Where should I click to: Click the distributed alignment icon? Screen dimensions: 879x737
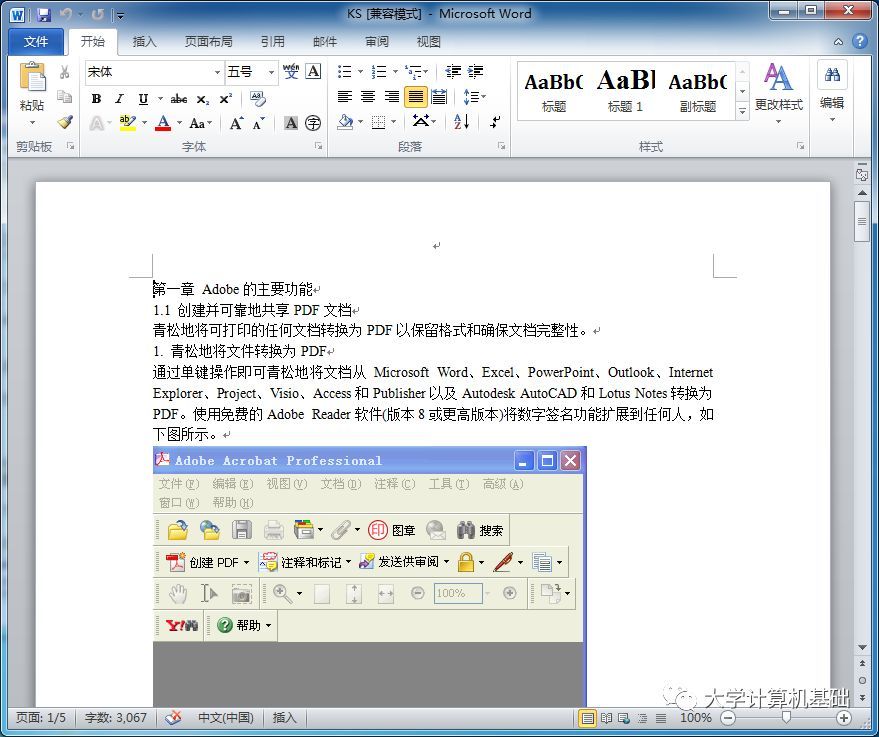click(x=439, y=97)
